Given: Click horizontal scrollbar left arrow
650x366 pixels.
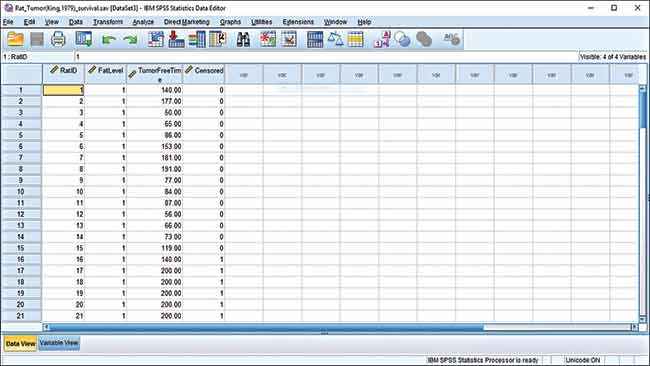Looking at the screenshot, I should click(46, 327).
